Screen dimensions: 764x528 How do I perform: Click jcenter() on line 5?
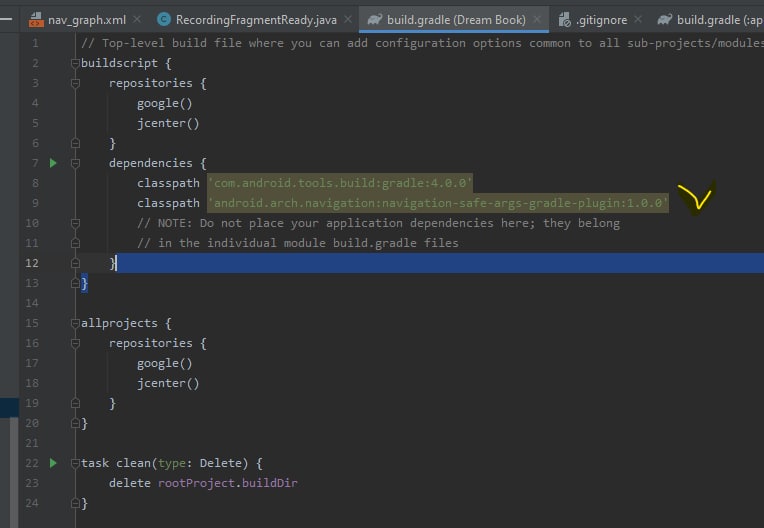tap(168, 123)
